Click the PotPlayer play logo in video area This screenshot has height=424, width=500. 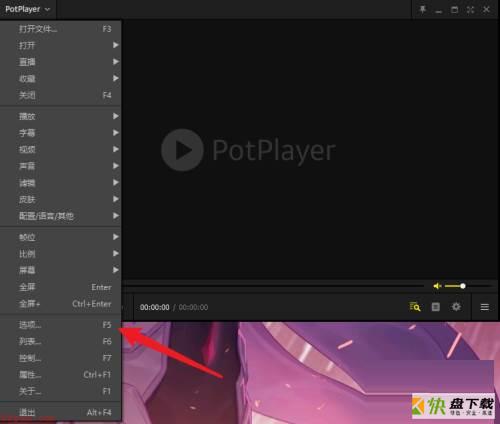pos(182,150)
